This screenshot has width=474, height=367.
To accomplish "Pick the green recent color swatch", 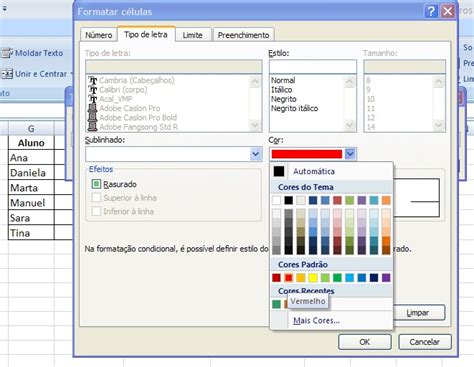I will click(276, 304).
